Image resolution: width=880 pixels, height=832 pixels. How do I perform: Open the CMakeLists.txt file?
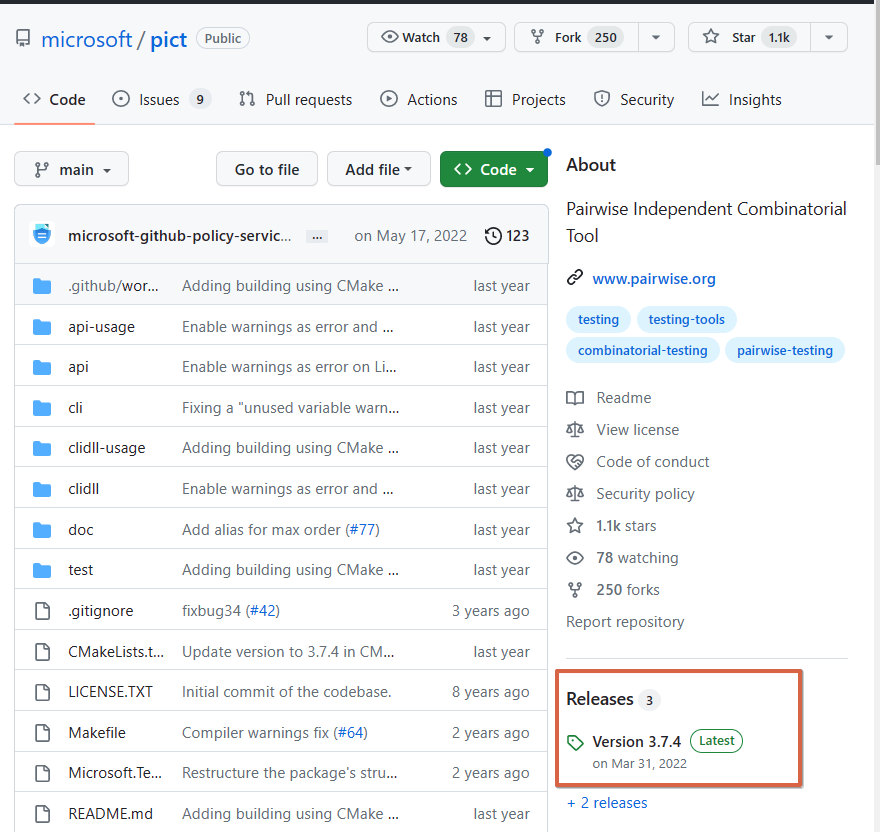tap(116, 652)
